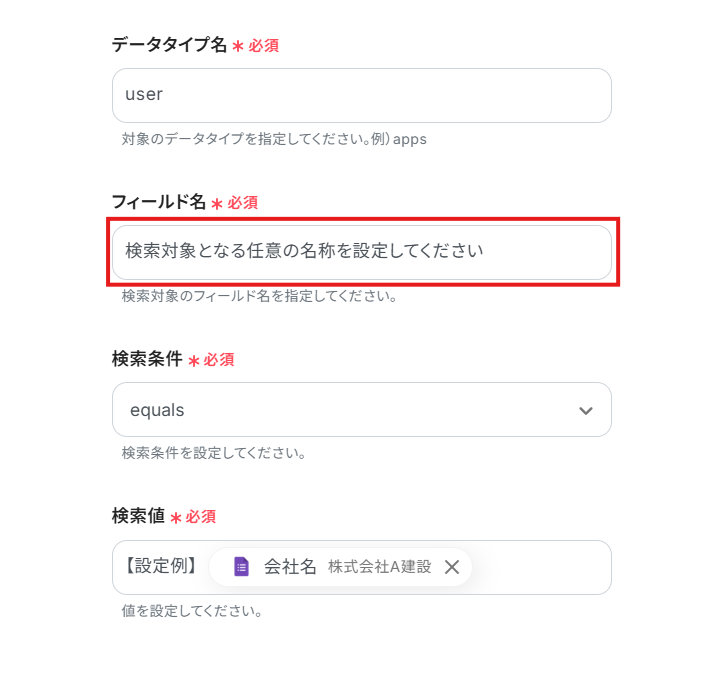
Task: Click the helper text mentioning 例) apps
Action: [274, 139]
